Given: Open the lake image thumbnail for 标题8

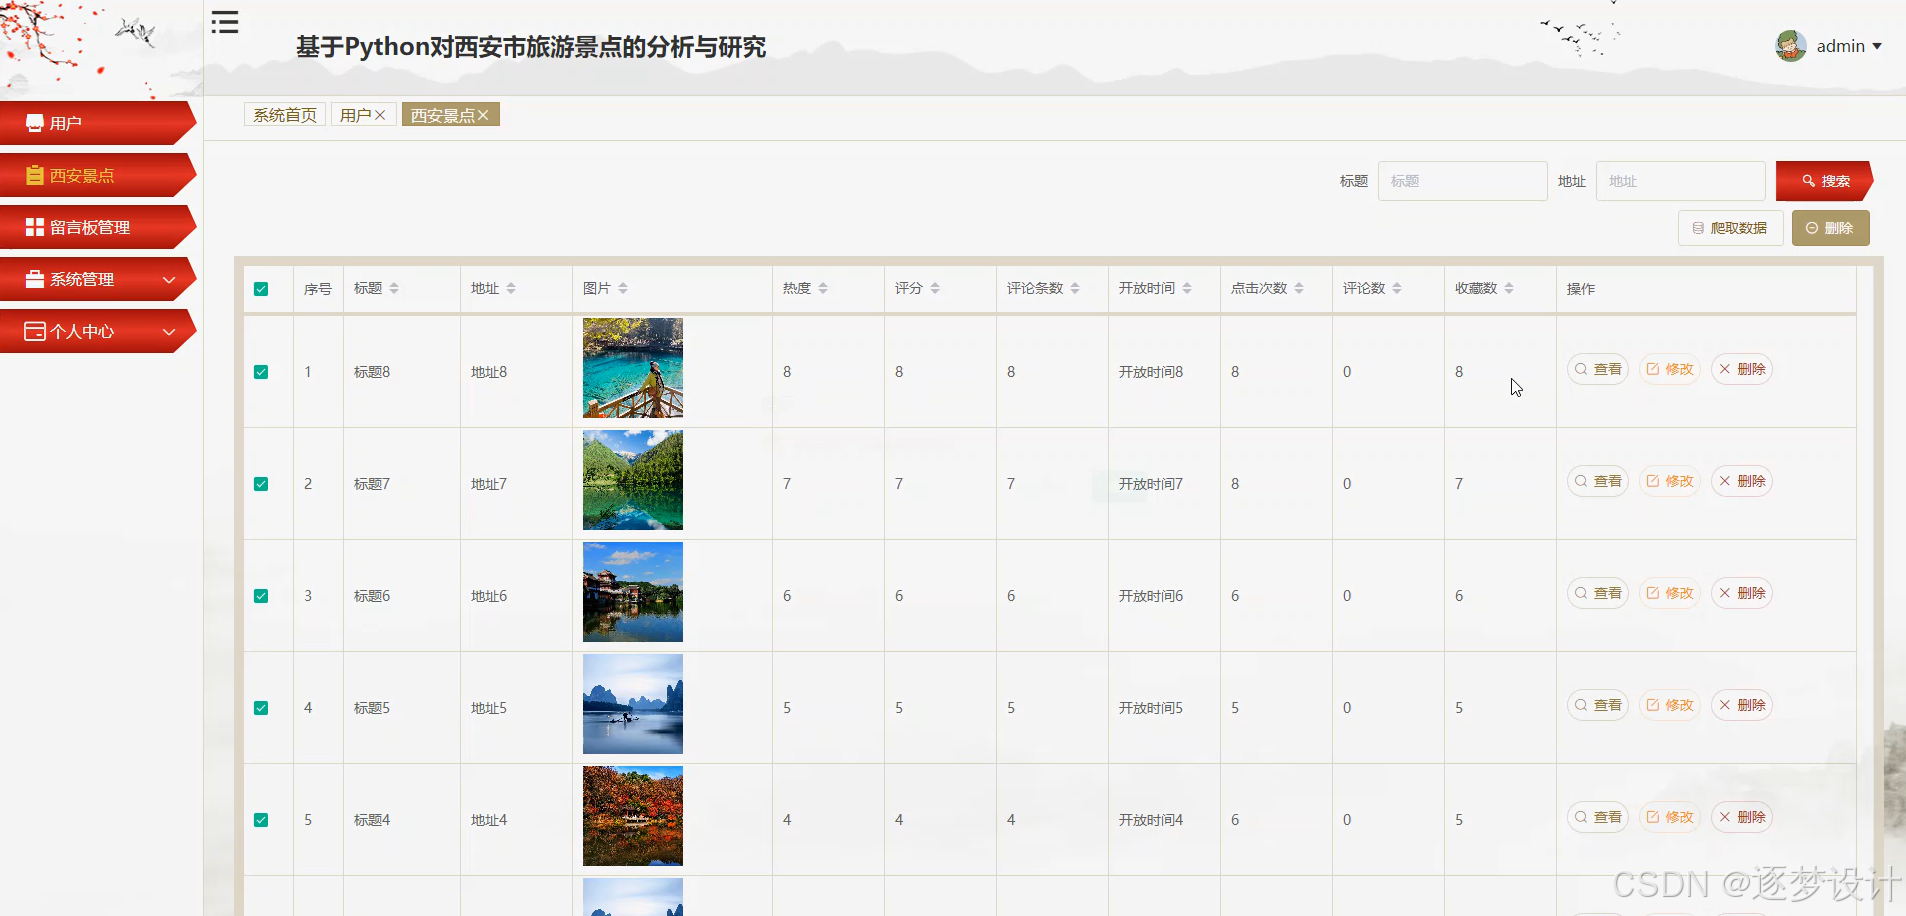Looking at the screenshot, I should [633, 368].
